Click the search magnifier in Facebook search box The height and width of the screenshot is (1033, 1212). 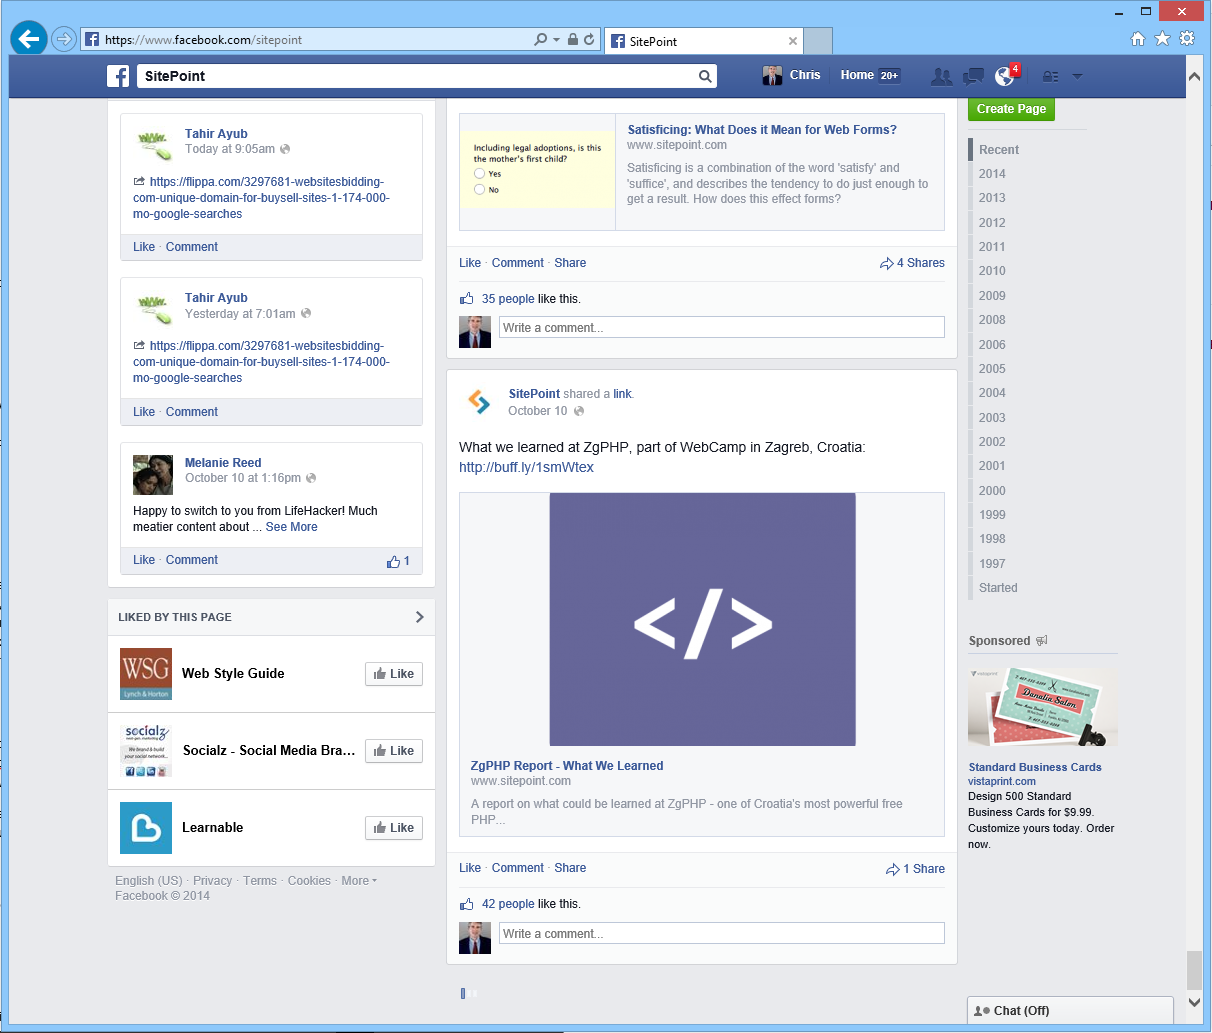click(705, 76)
